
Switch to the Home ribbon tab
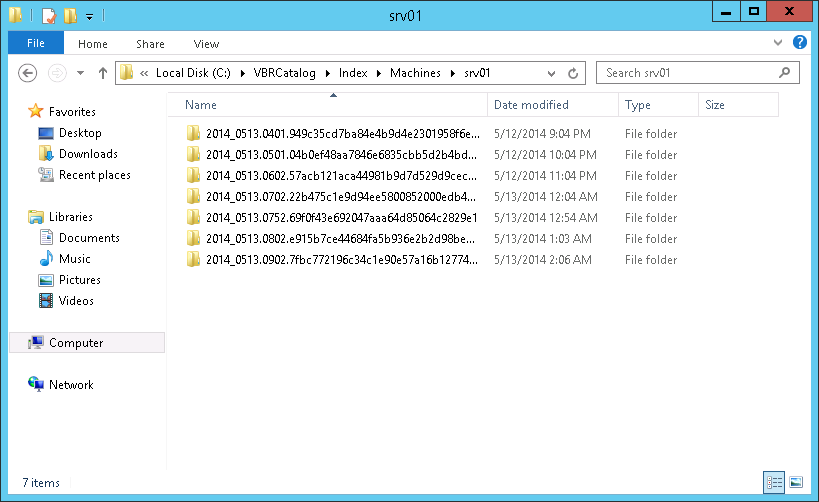(92, 44)
